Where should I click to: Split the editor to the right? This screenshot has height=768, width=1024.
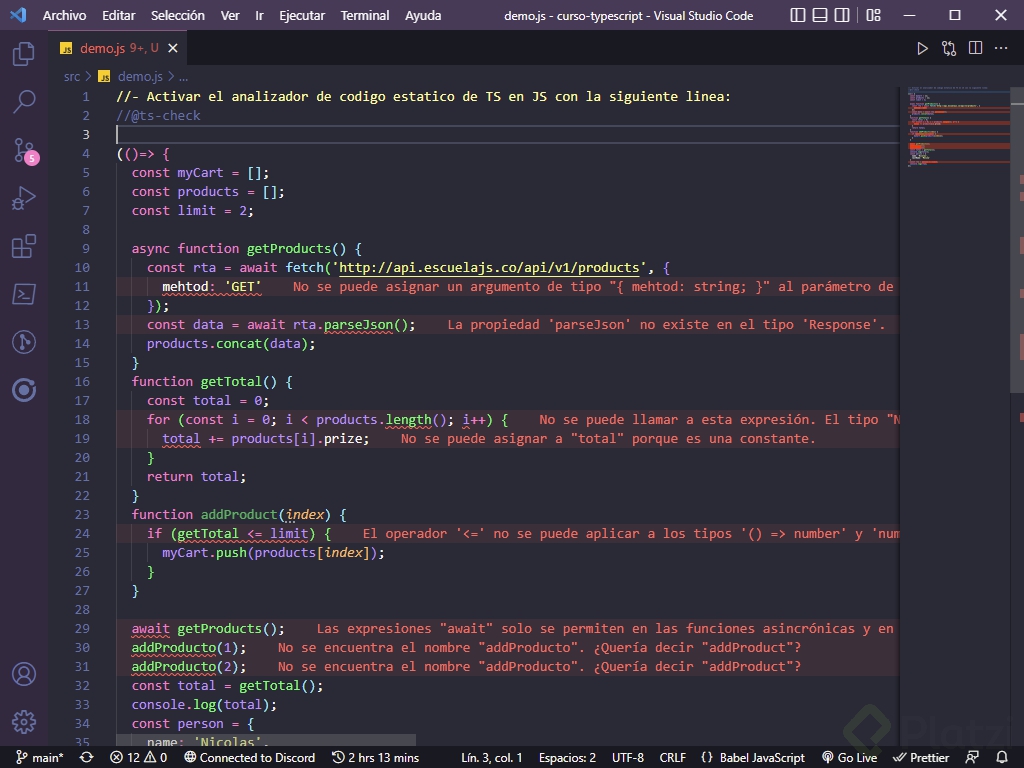(975, 48)
